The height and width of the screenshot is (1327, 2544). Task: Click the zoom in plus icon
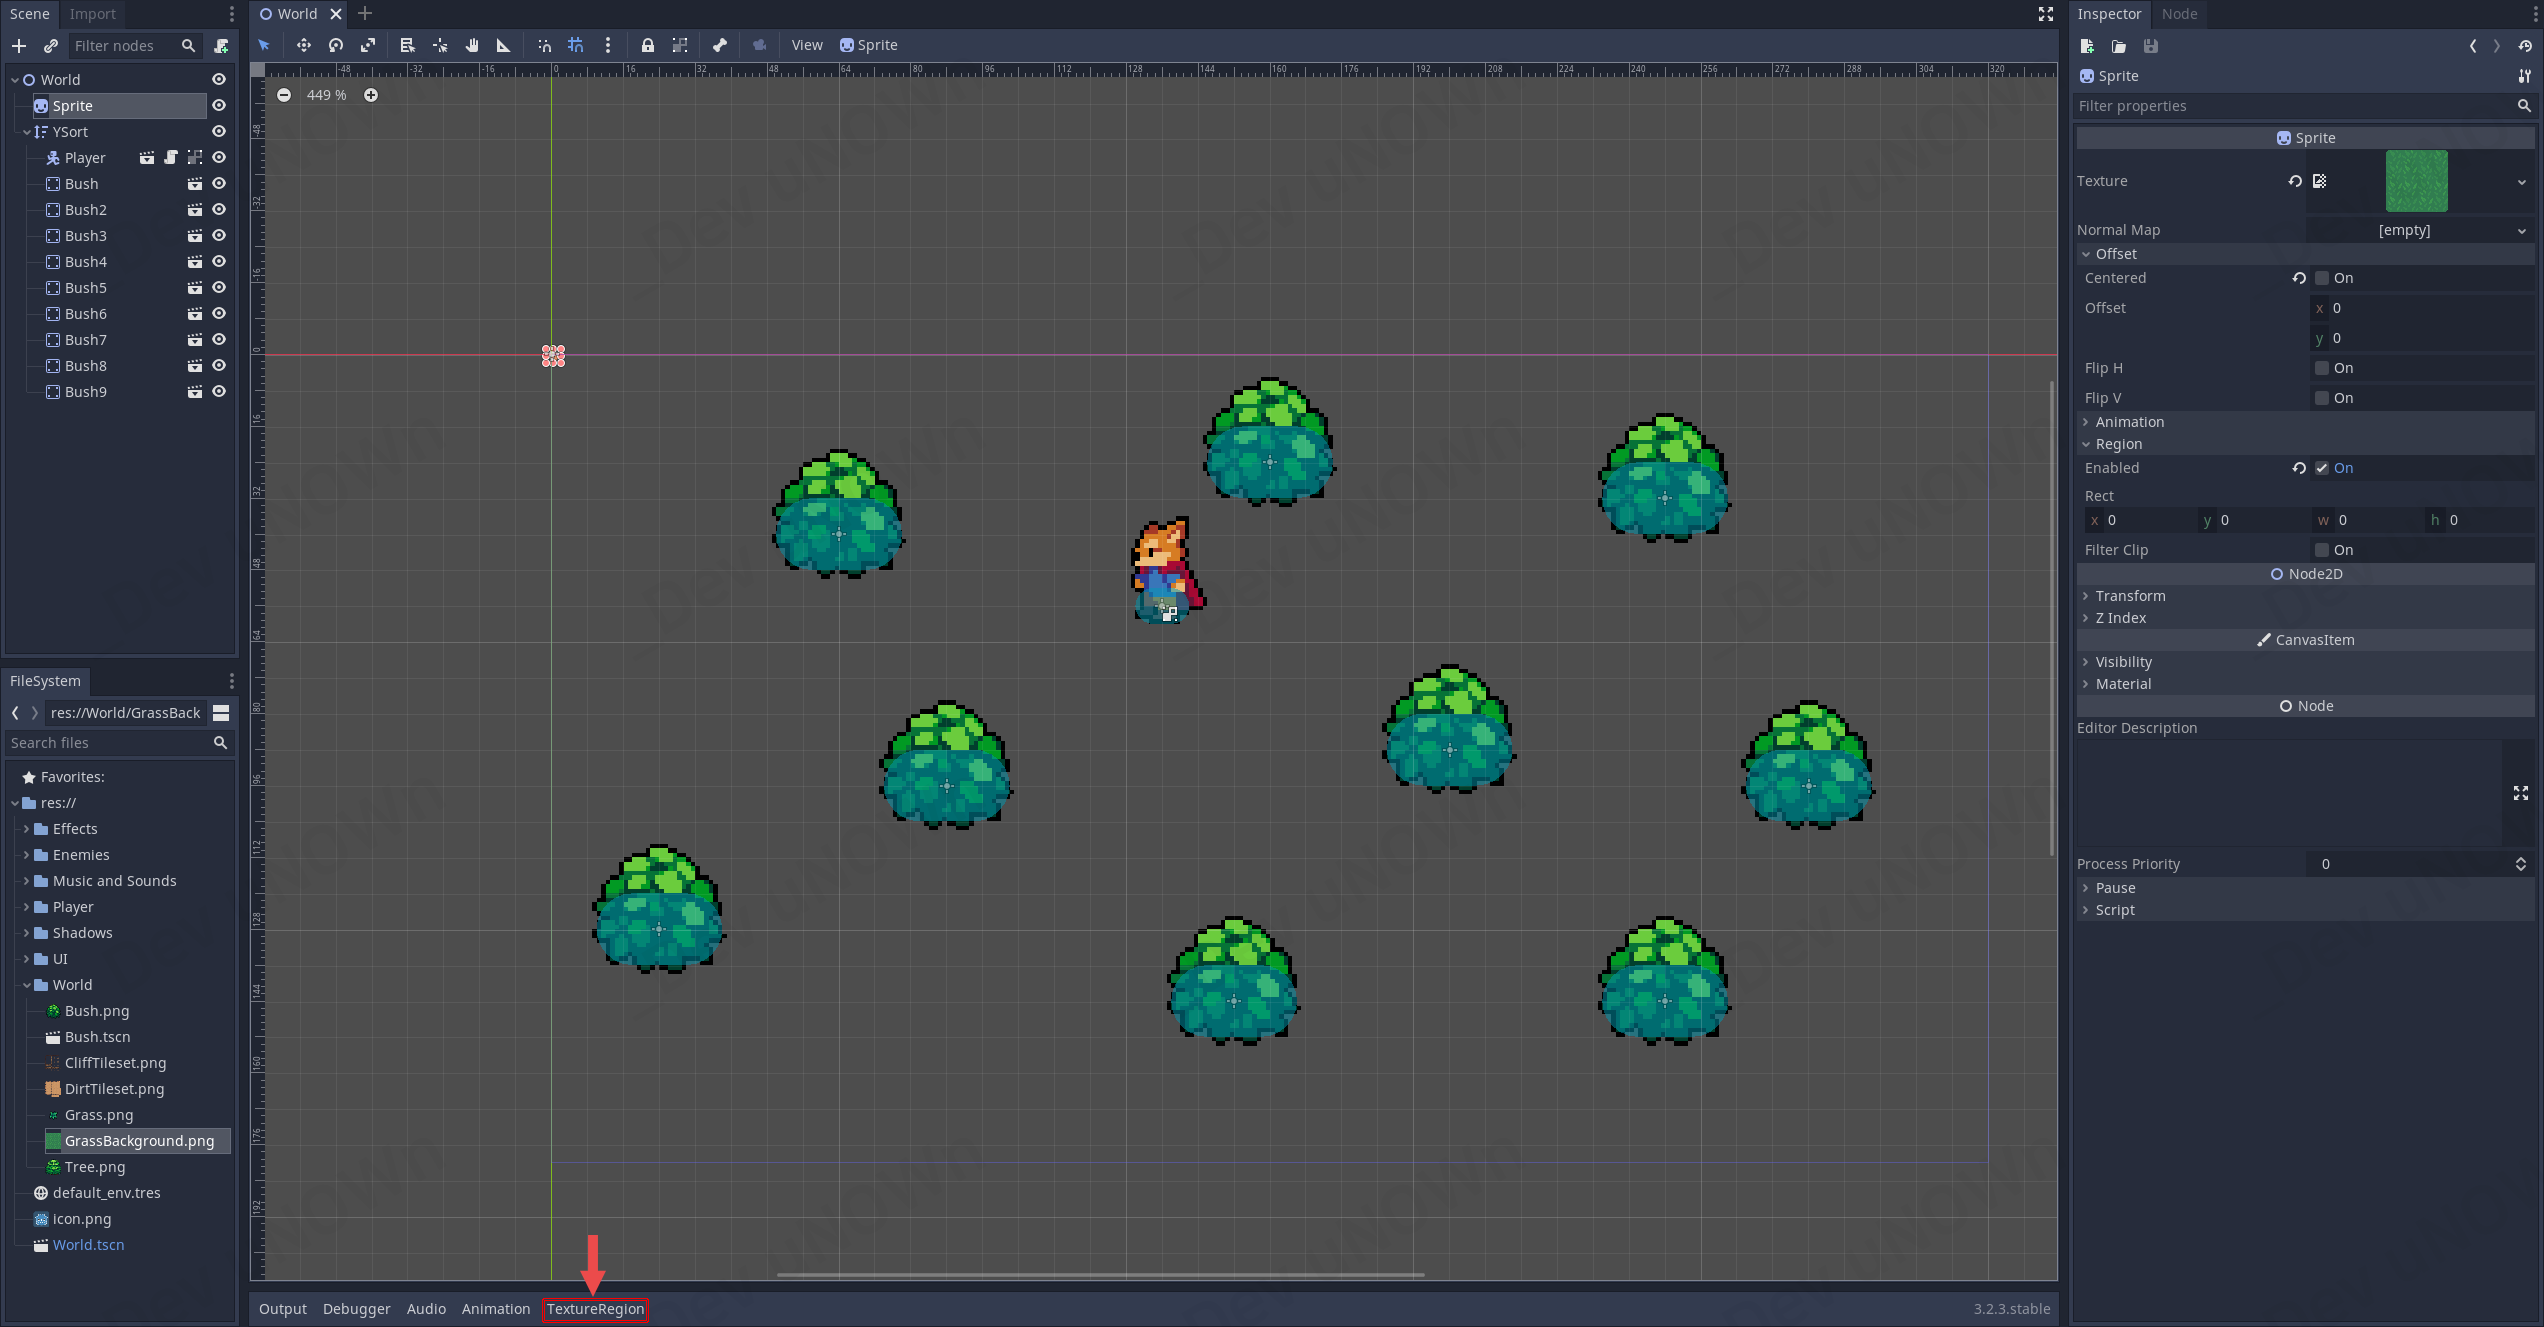click(x=371, y=95)
